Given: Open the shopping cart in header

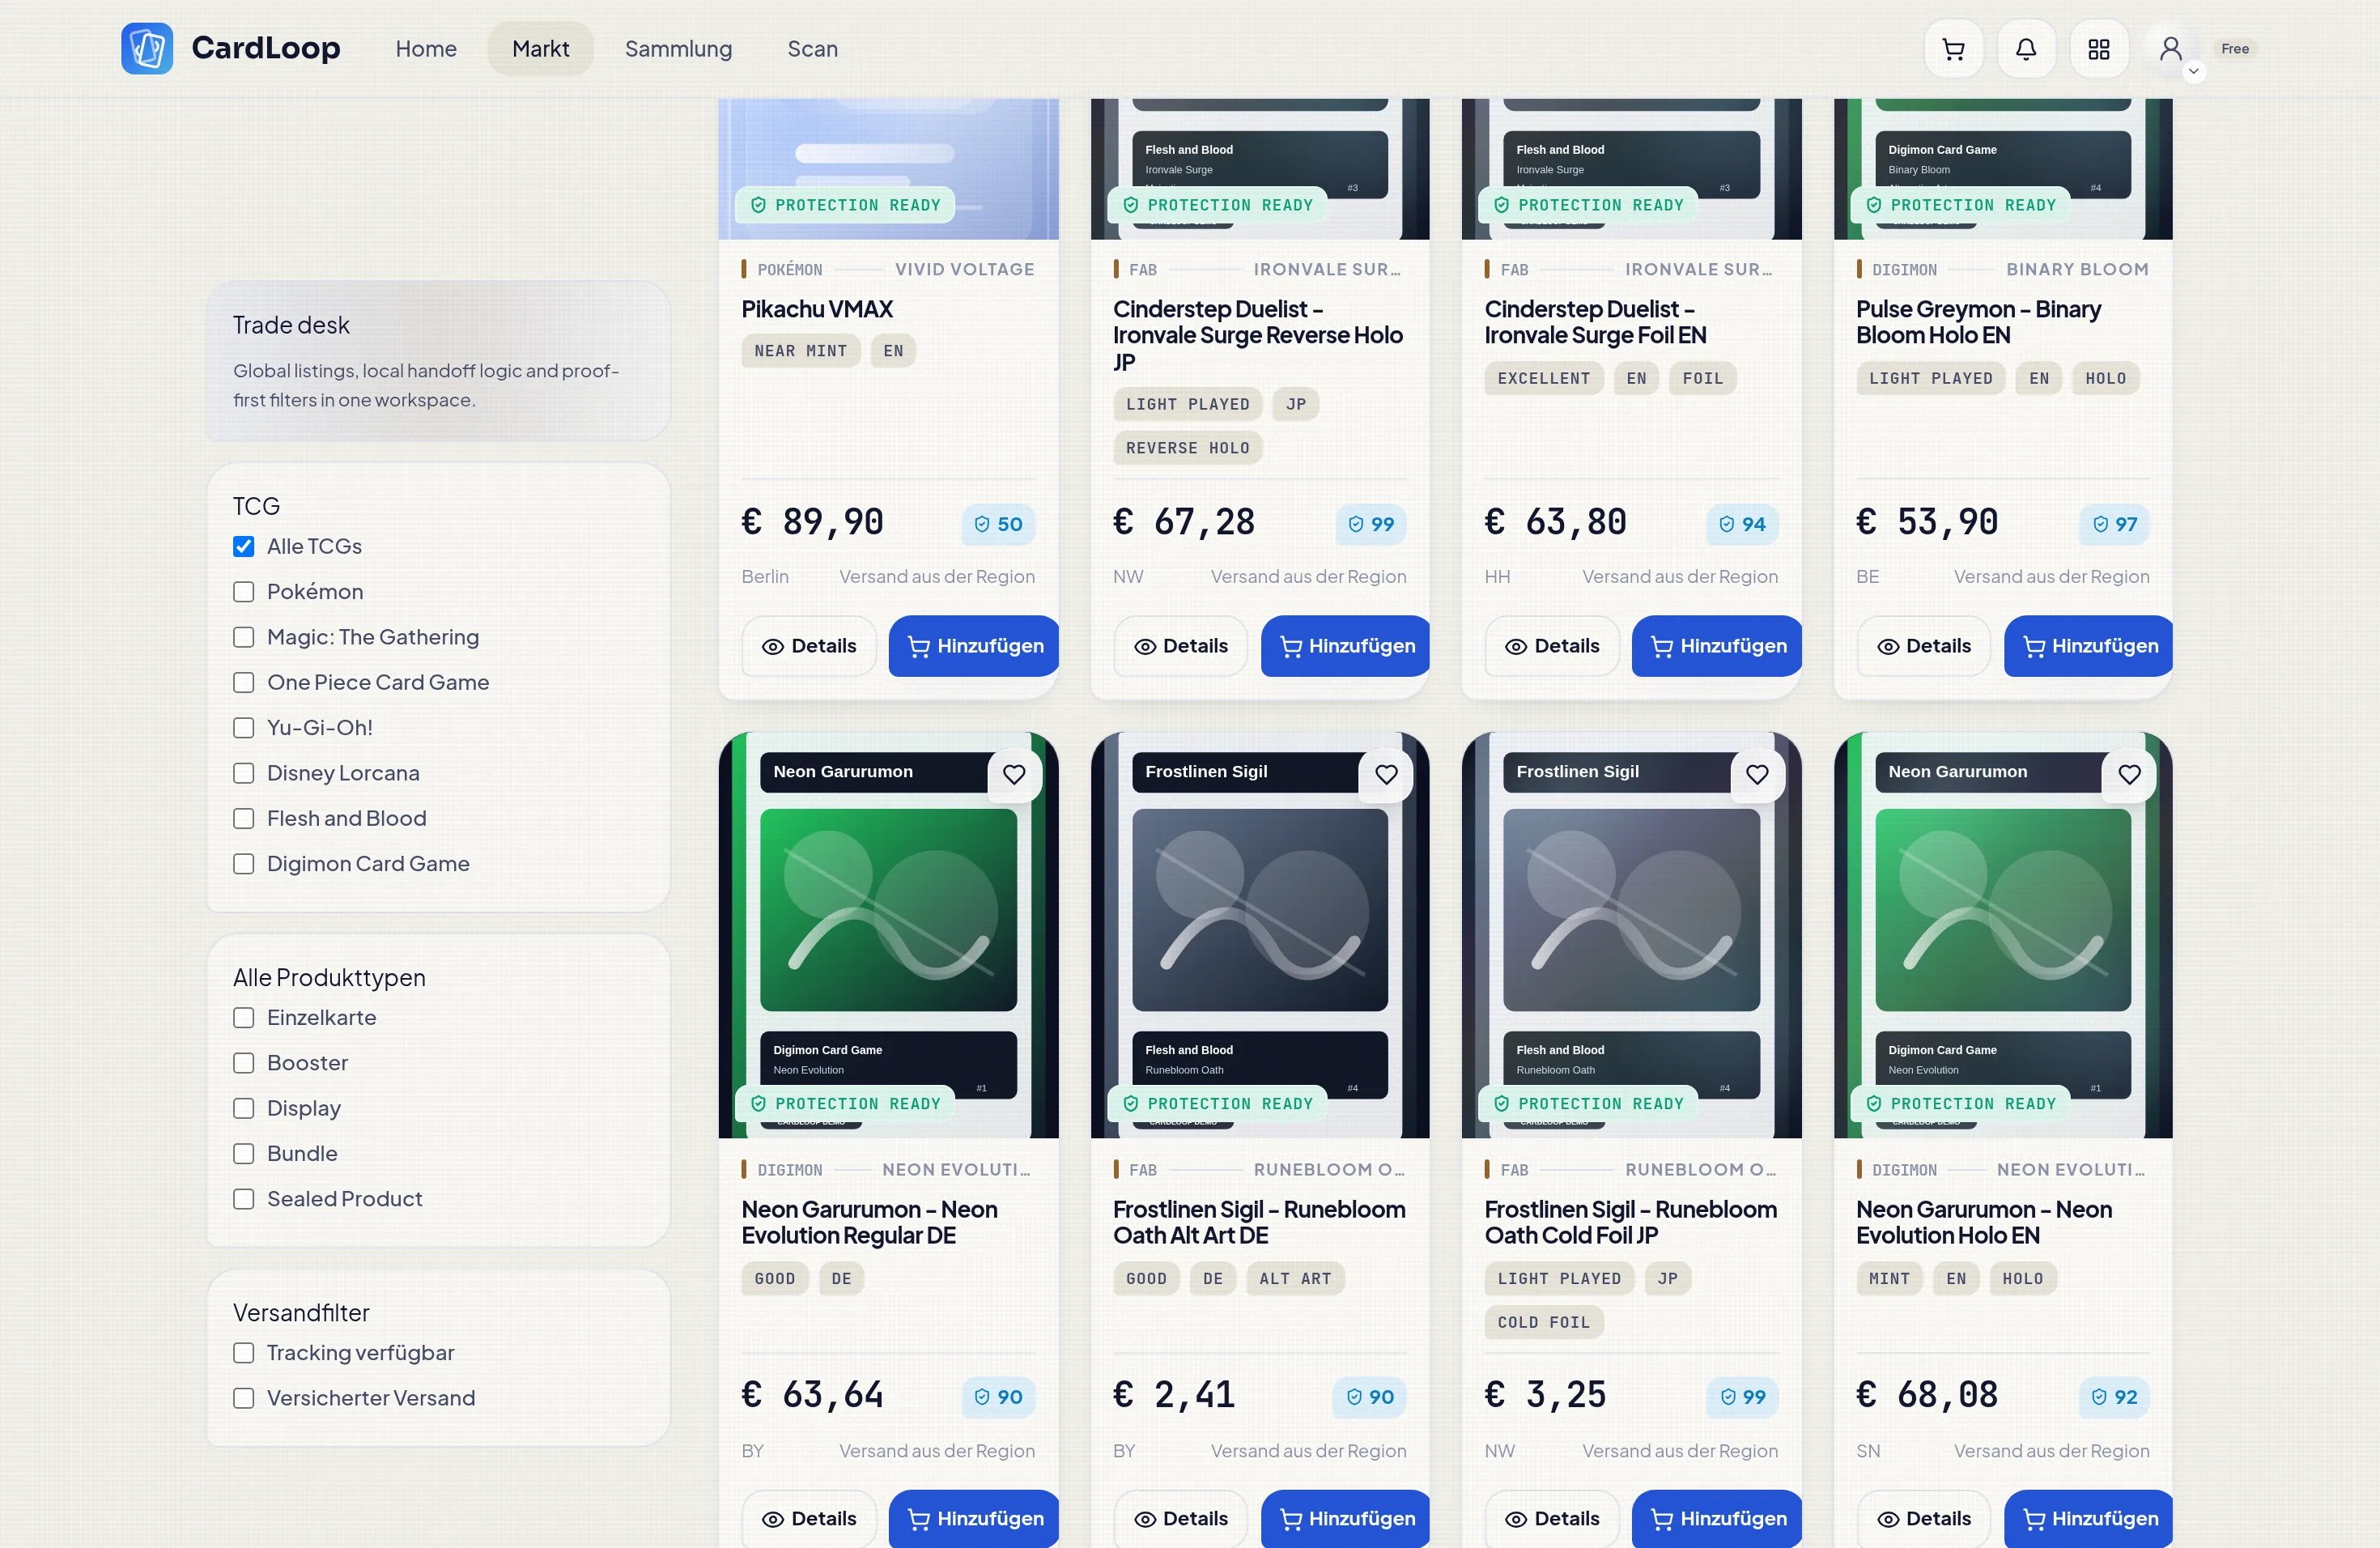Looking at the screenshot, I should [x=1953, y=48].
